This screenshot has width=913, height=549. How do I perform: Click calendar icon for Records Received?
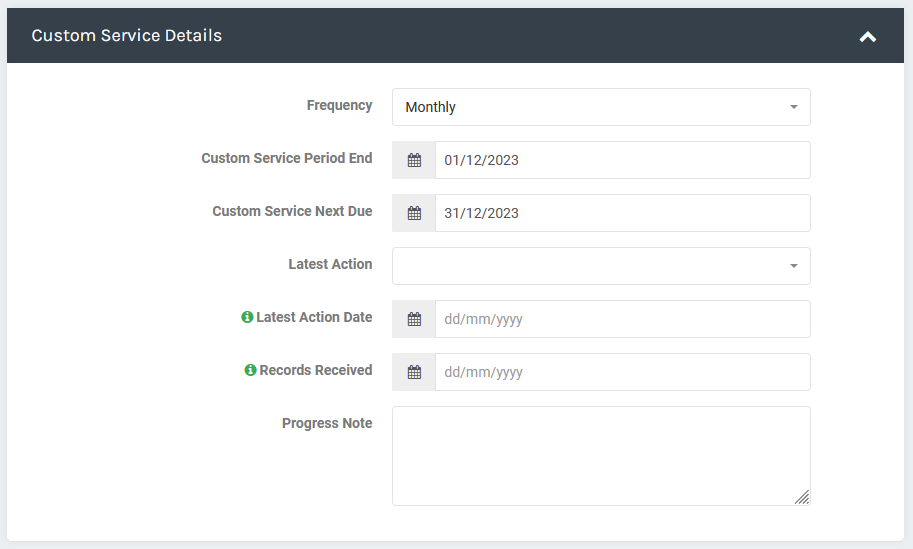click(414, 372)
